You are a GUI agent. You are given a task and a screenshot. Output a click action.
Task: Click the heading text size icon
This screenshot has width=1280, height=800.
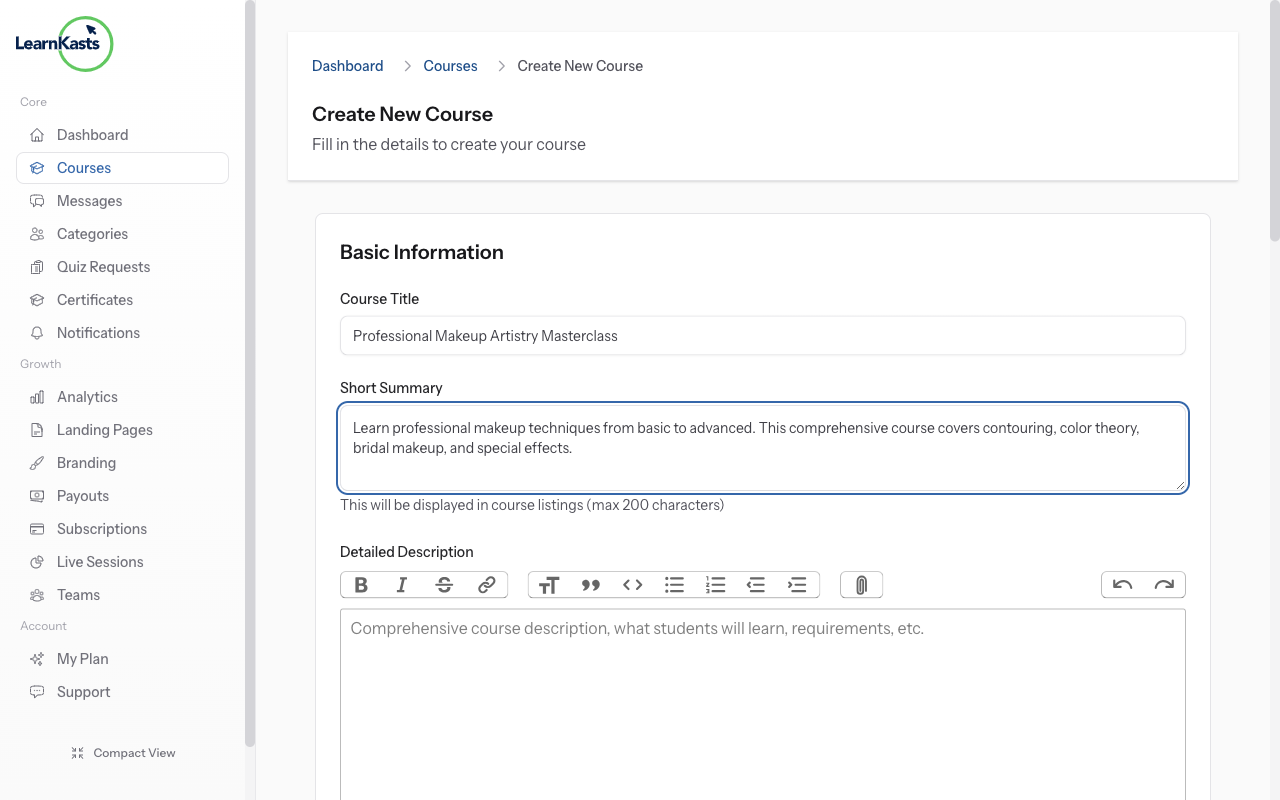click(x=549, y=585)
